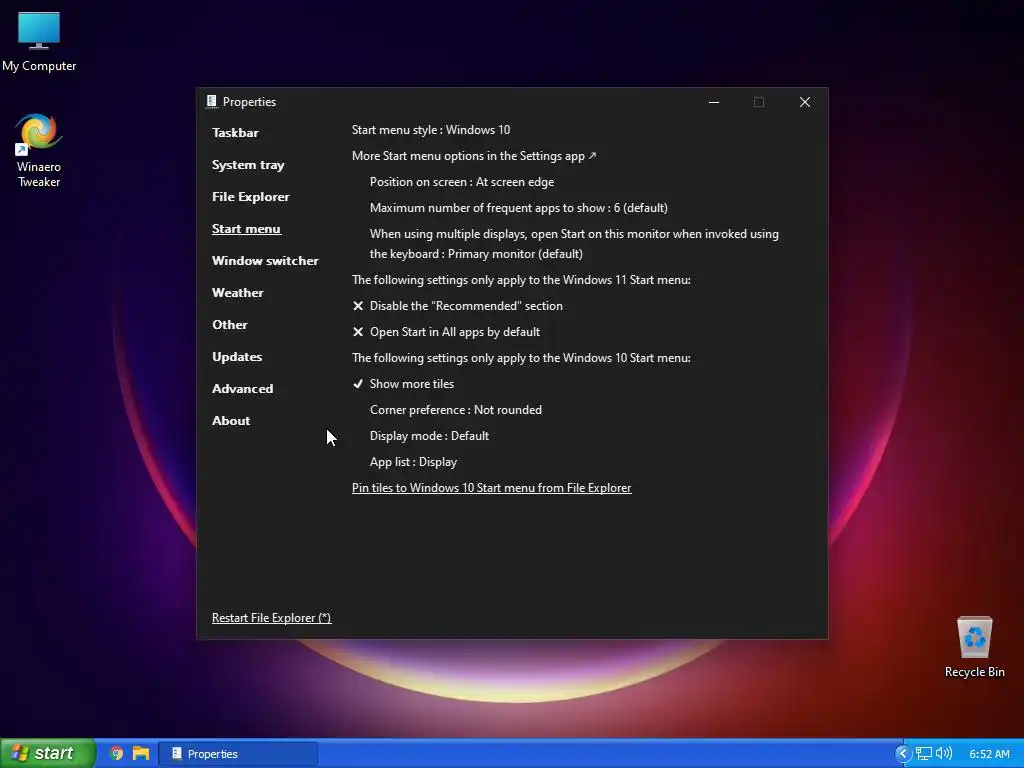Close the Properties window

[805, 102]
